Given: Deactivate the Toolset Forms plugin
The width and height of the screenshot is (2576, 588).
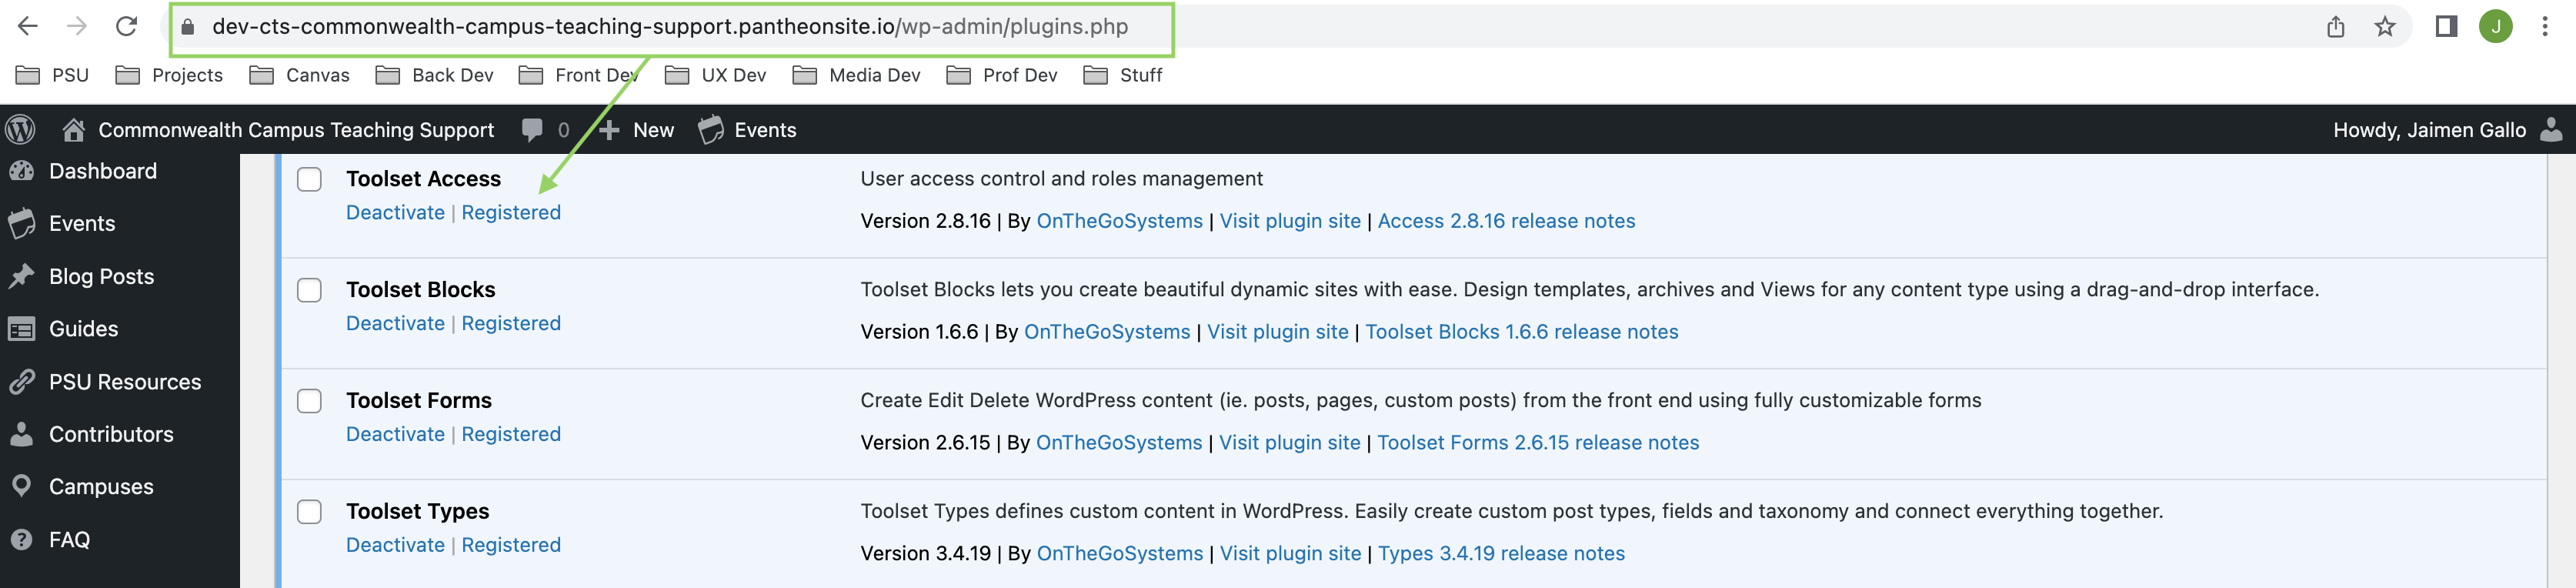Looking at the screenshot, I should coord(395,435).
